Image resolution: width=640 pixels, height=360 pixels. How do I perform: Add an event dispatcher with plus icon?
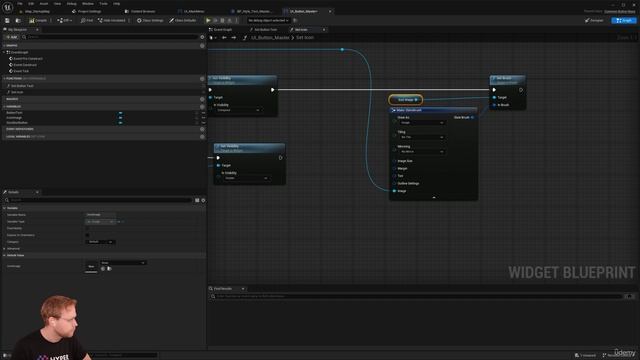(x=202, y=129)
